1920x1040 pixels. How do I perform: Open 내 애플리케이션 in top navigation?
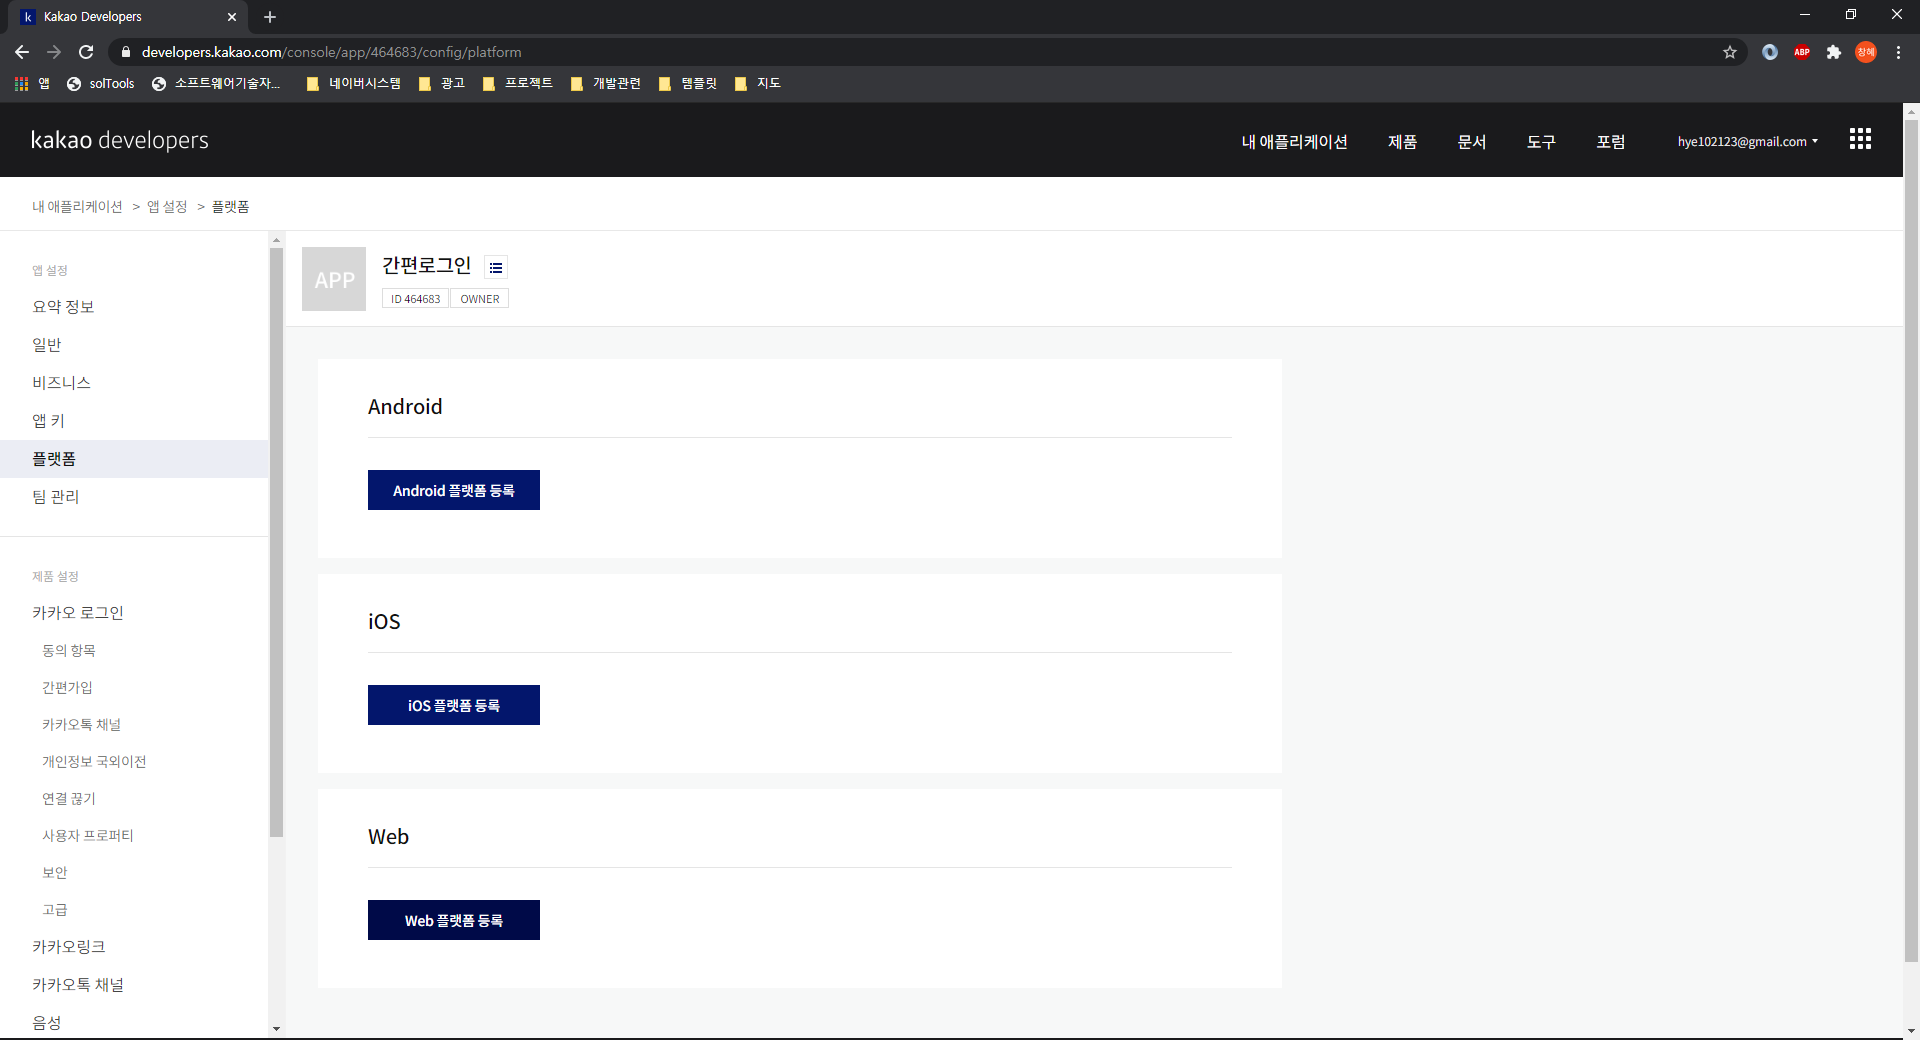pyautogui.click(x=1294, y=142)
